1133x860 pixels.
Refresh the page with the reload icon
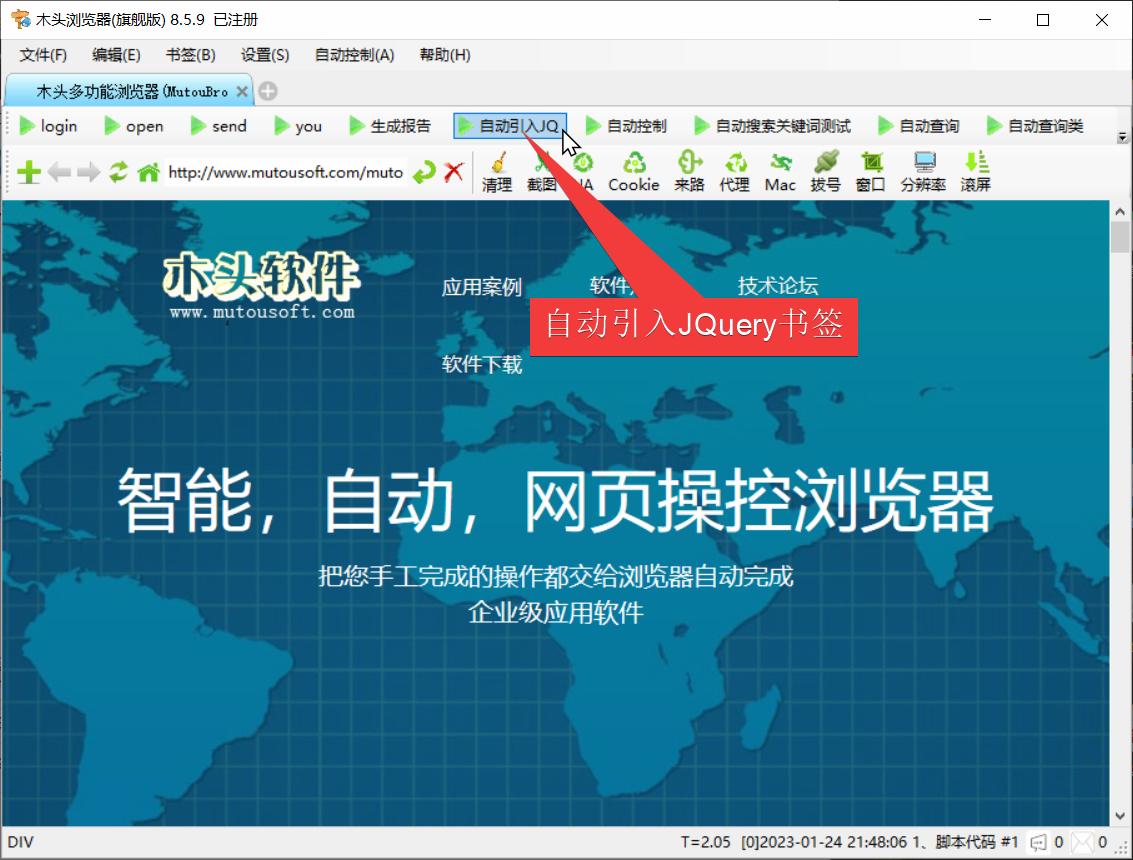tap(120, 172)
